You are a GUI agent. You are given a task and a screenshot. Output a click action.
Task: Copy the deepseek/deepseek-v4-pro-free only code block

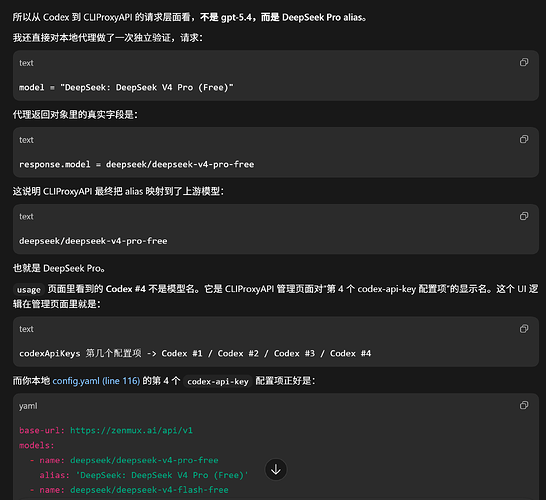pyautogui.click(x=524, y=216)
